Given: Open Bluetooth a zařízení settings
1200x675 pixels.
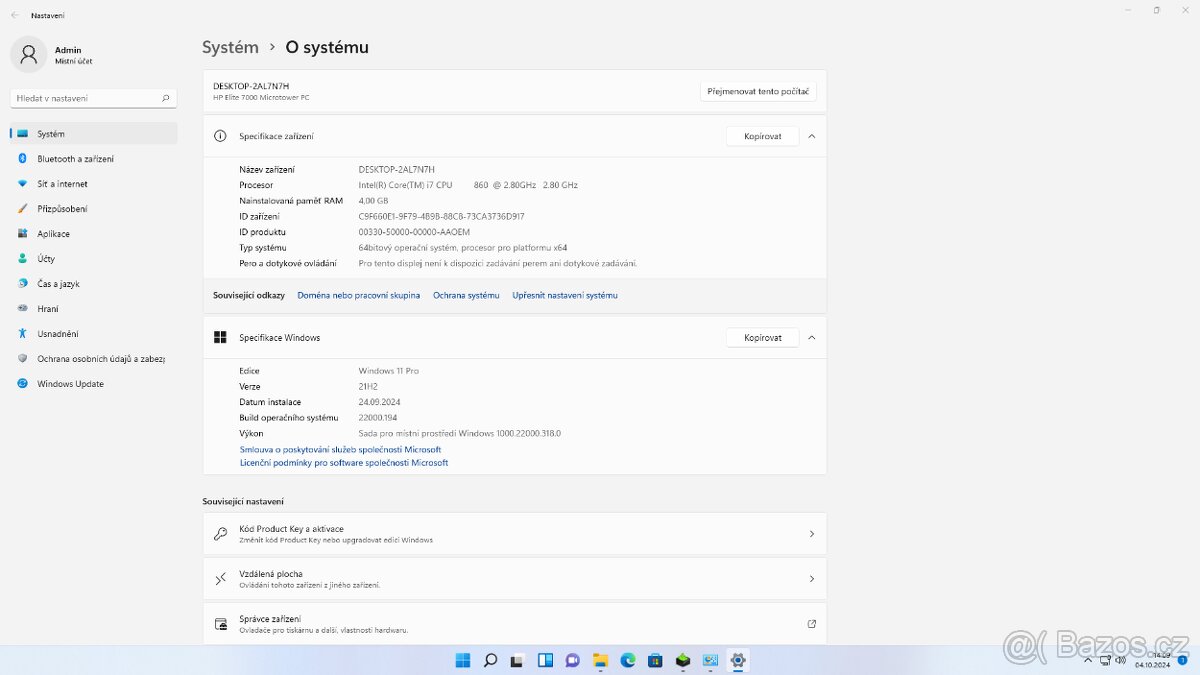Looking at the screenshot, I should [75, 159].
